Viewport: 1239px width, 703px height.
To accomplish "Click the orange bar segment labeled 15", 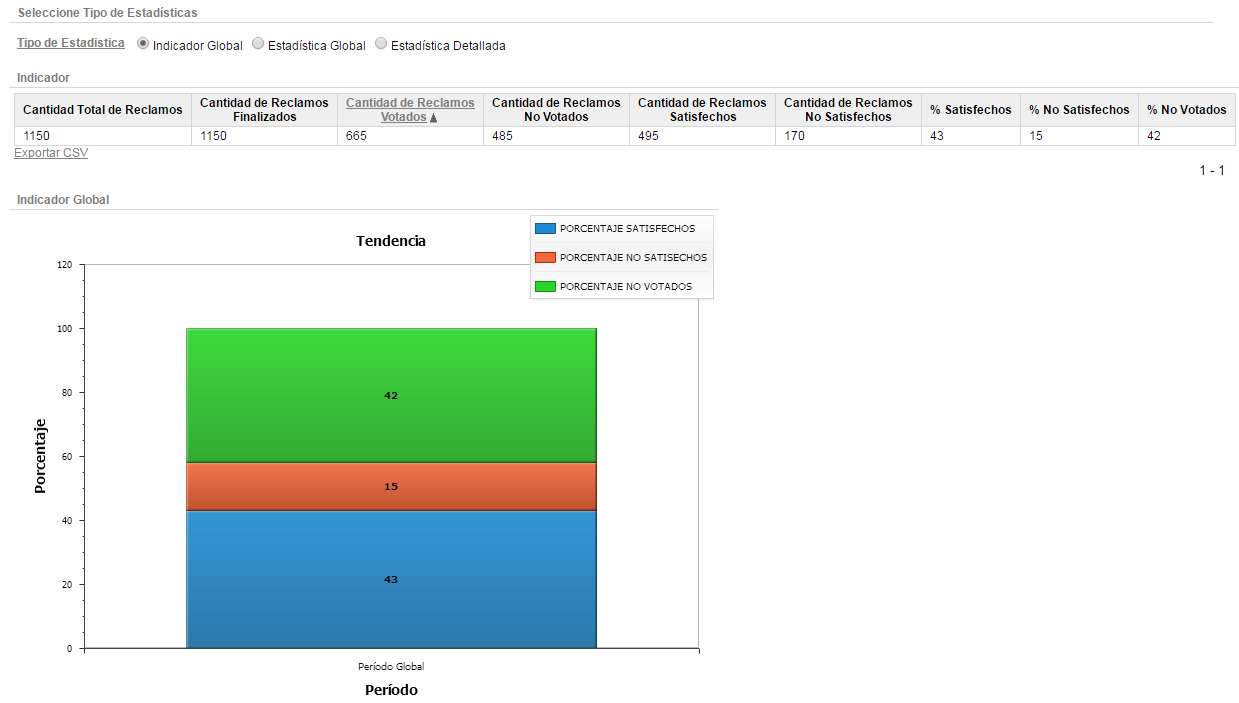I will coord(391,486).
